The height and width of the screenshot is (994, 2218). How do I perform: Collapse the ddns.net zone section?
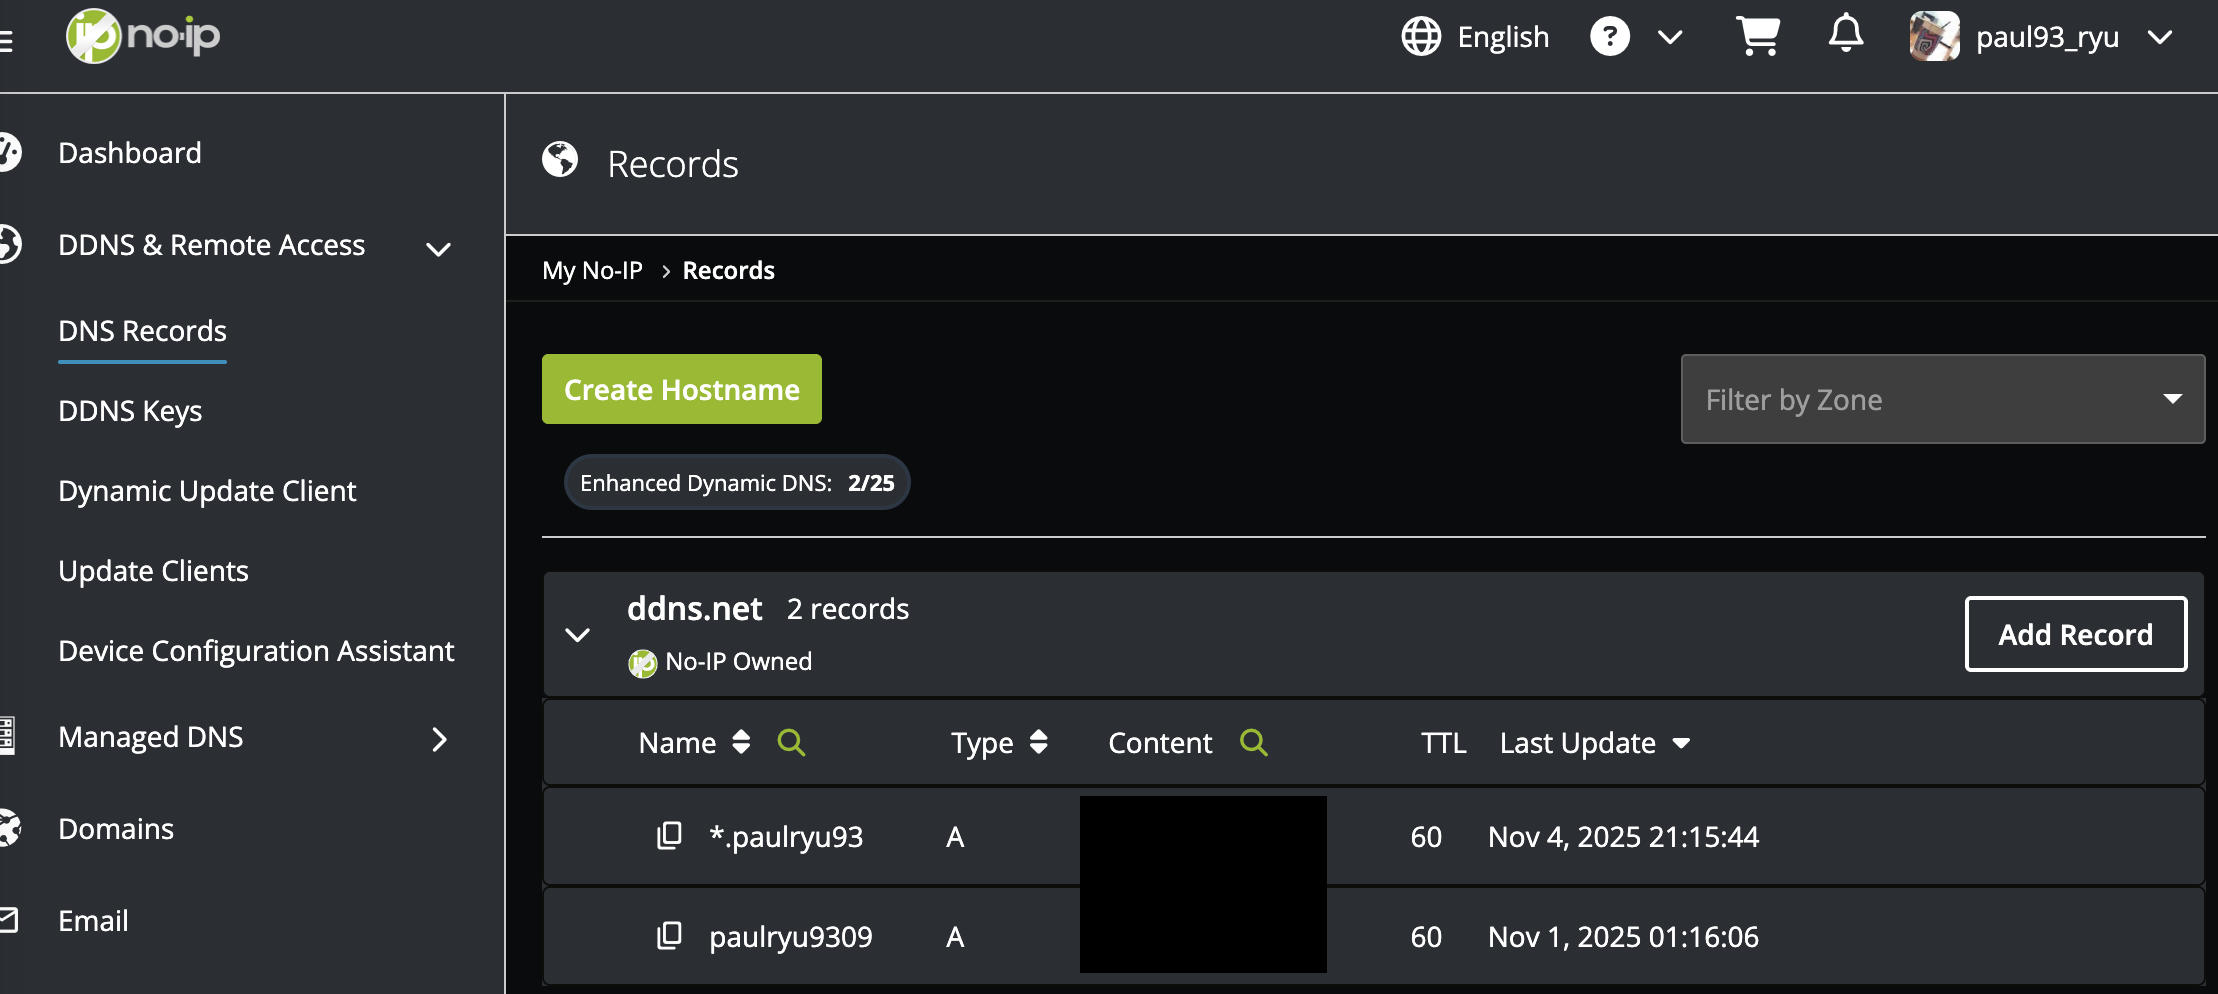578,635
